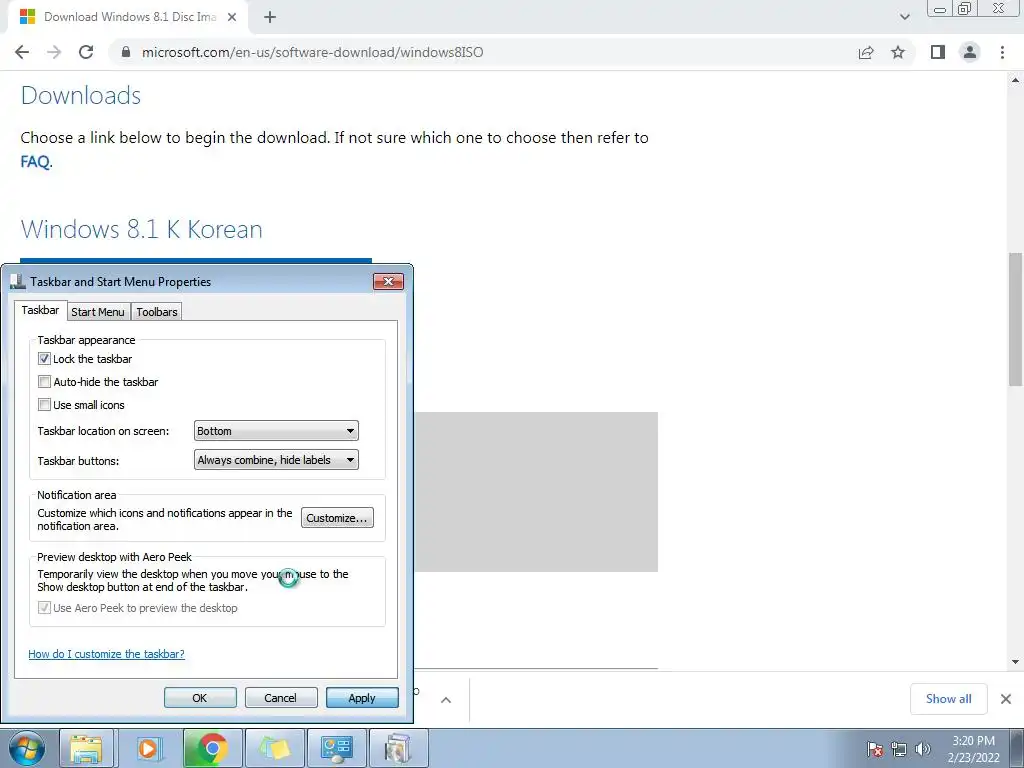
Task: Open Windows Explorer from taskbar
Action: tap(86, 748)
